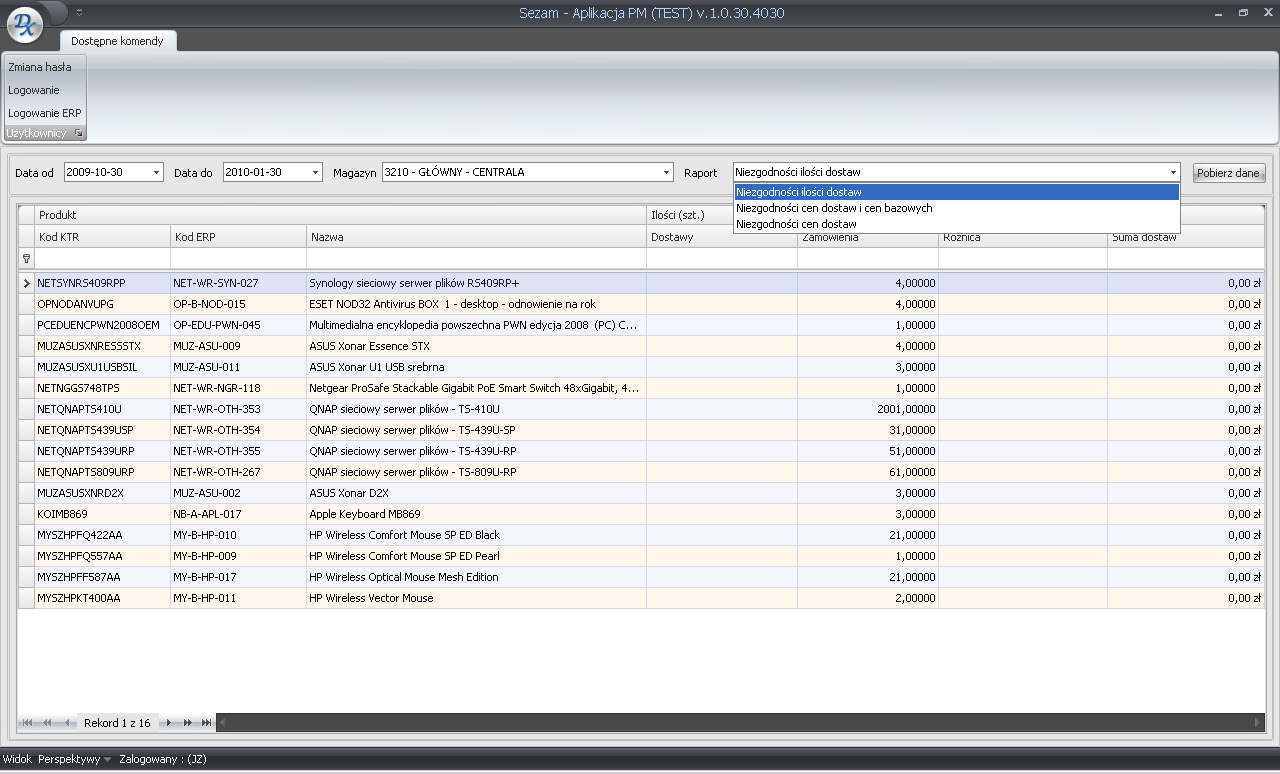Click the Produkt band header
1280x774 pixels.
[x=340, y=215]
